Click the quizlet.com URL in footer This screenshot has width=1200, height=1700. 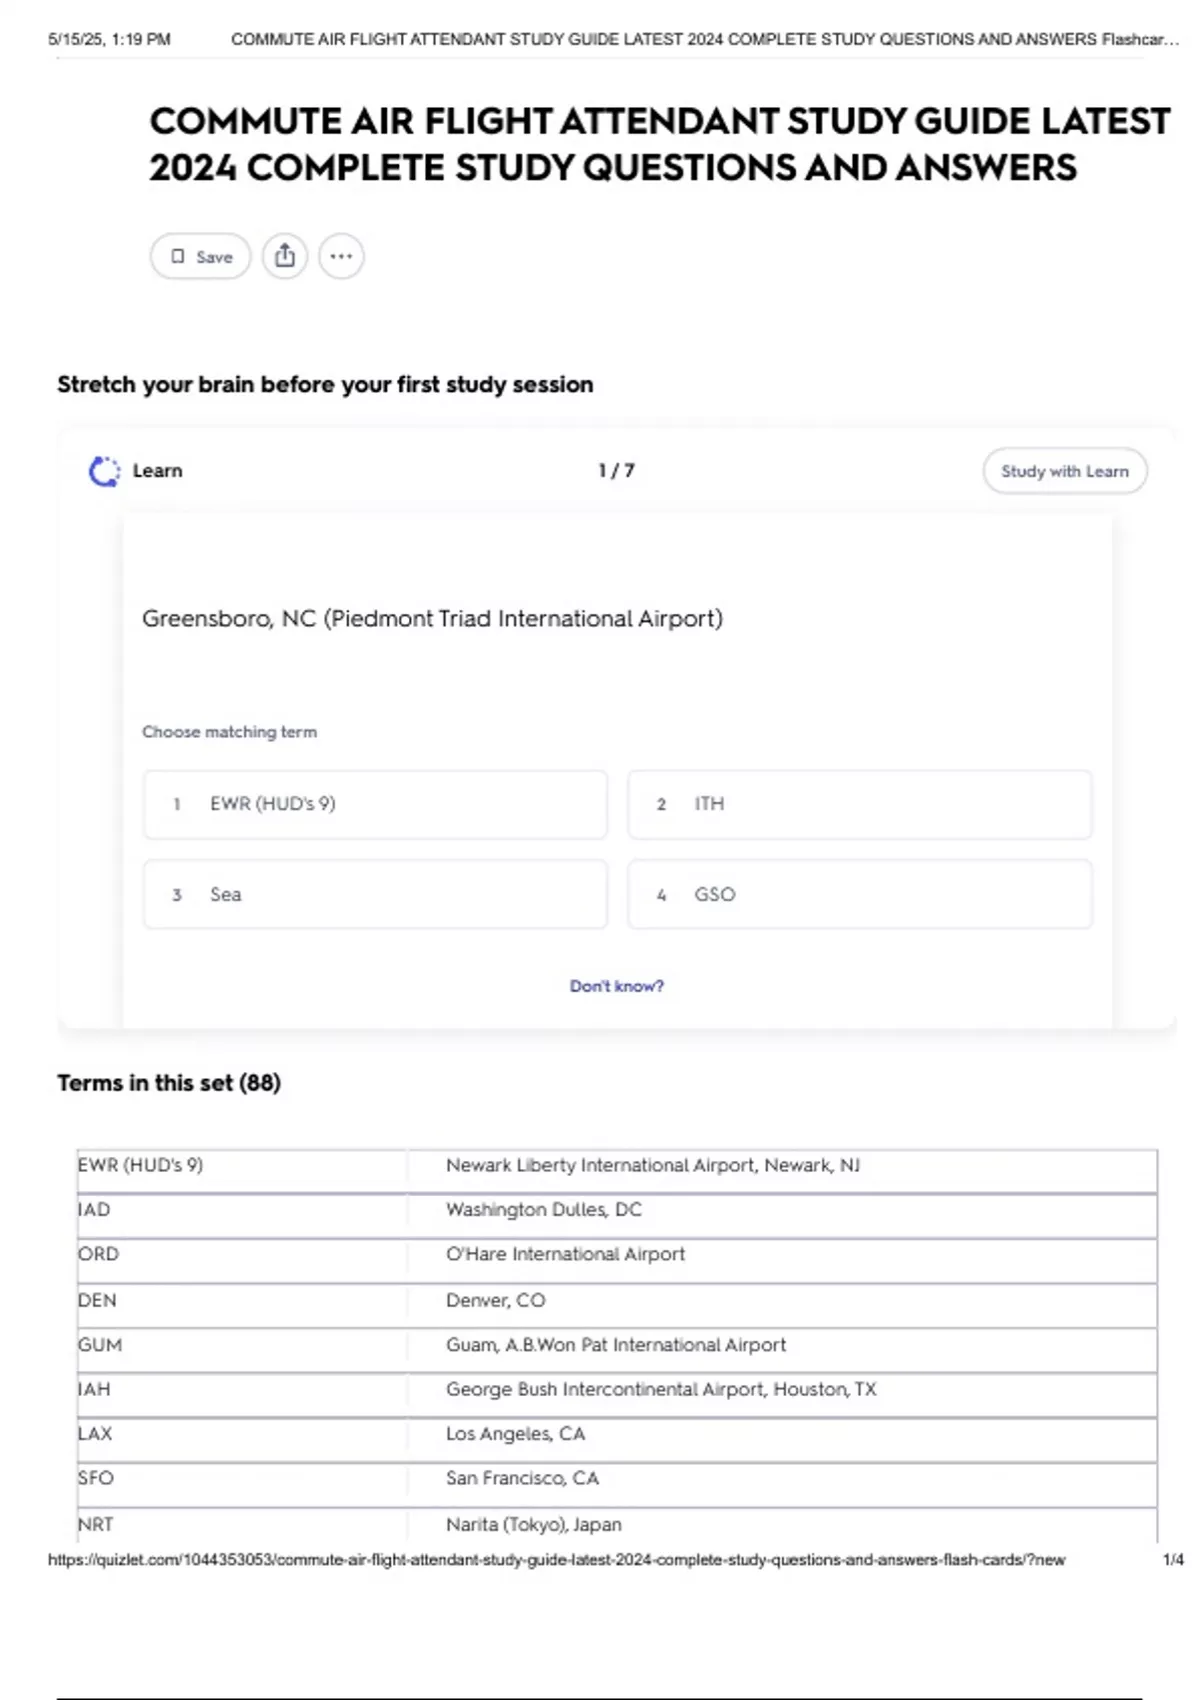[x=556, y=1560]
